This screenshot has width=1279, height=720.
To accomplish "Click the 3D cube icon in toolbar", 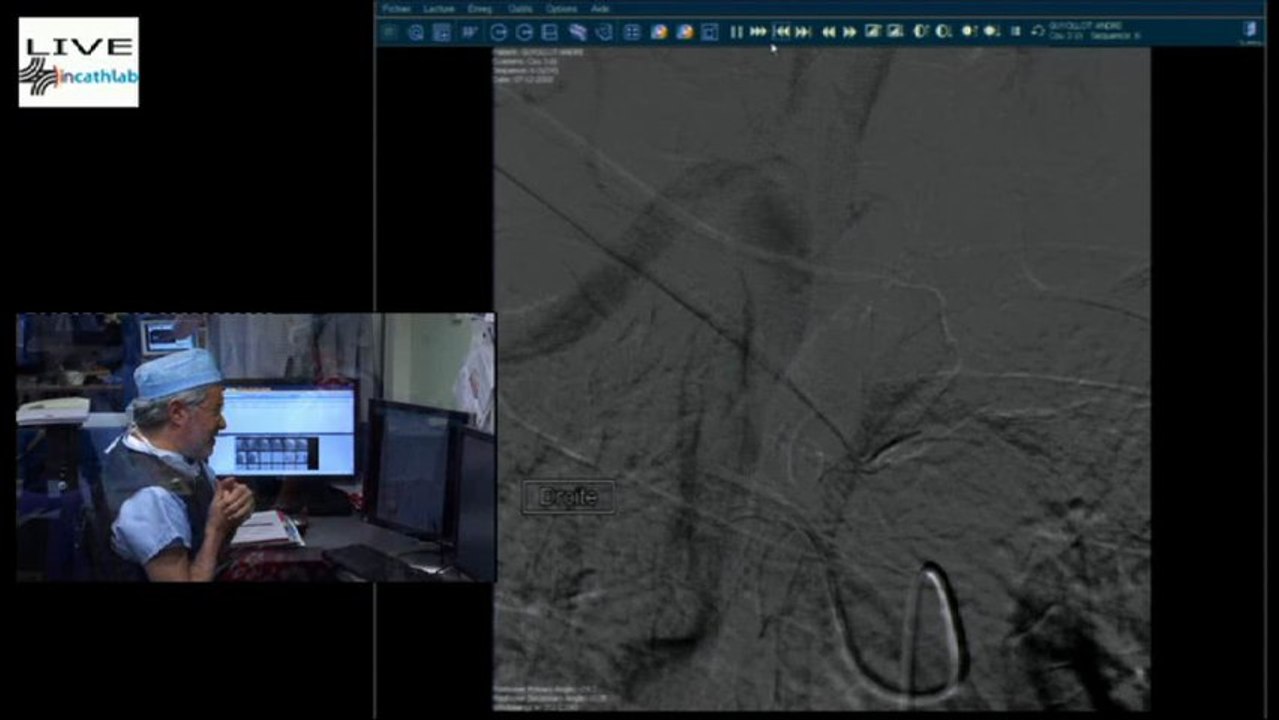I will pyautogui.click(x=603, y=32).
